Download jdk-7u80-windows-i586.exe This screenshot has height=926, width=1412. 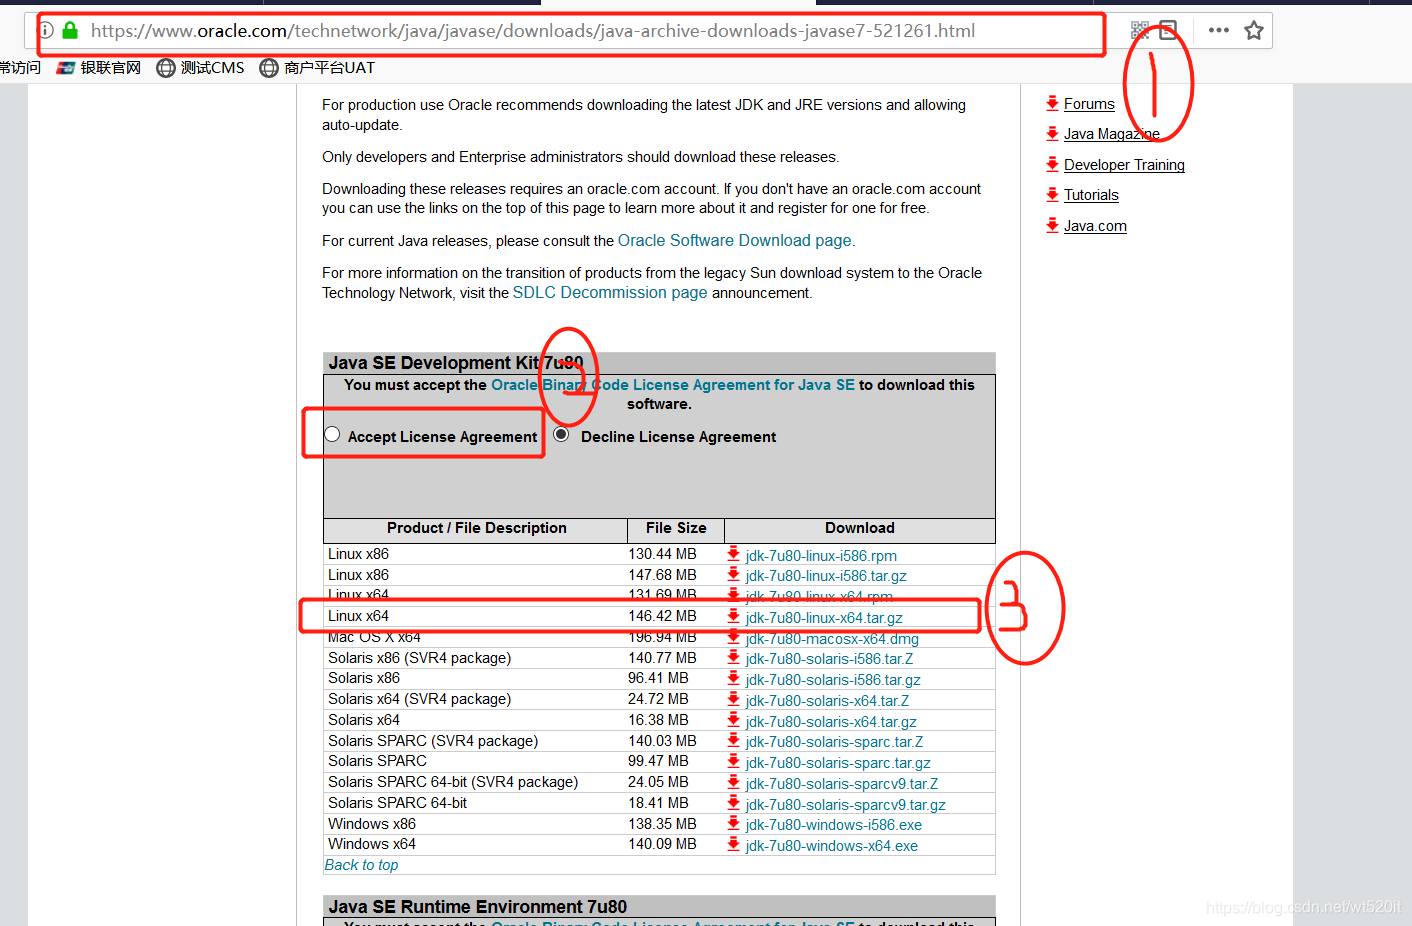coord(834,825)
